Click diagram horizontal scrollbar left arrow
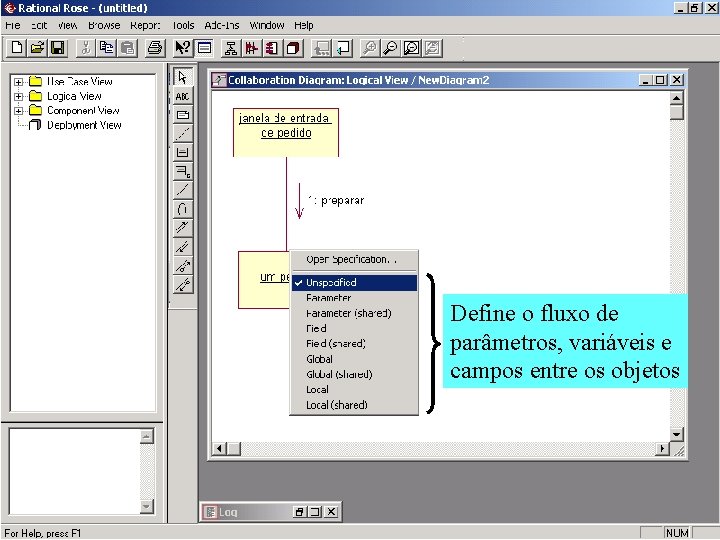 pos(219,448)
